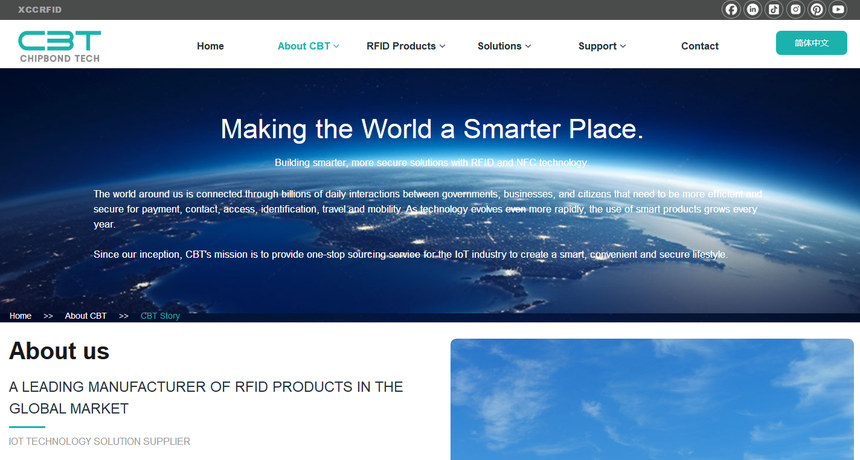The height and width of the screenshot is (460, 860).
Task: Expand the RFID Products dropdown arrow
Action: pos(442,46)
